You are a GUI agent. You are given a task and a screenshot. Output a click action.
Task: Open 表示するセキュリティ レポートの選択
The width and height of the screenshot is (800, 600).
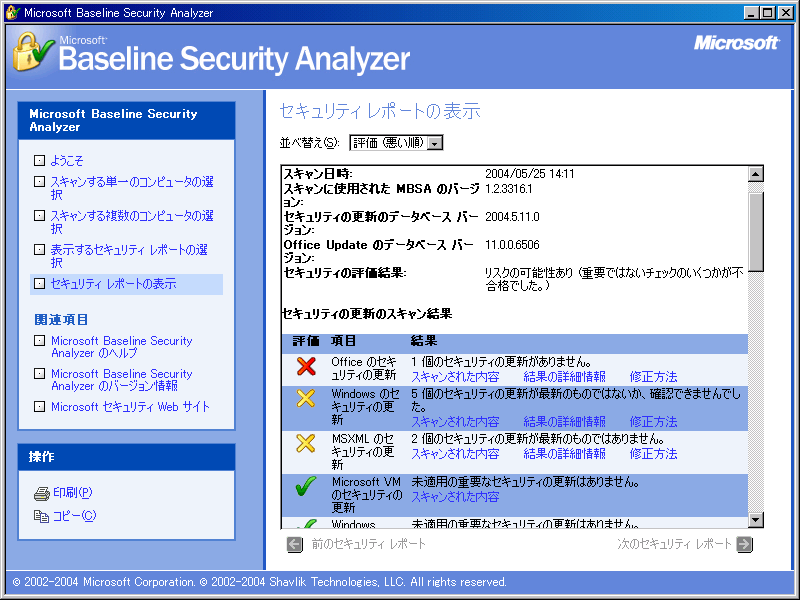tap(129, 256)
